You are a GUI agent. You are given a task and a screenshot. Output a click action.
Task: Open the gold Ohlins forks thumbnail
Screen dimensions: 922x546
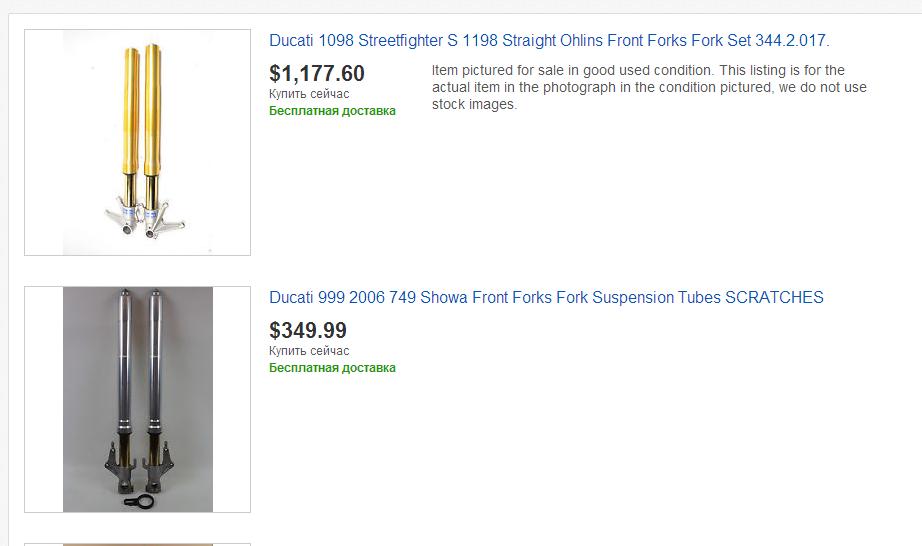pos(137,142)
